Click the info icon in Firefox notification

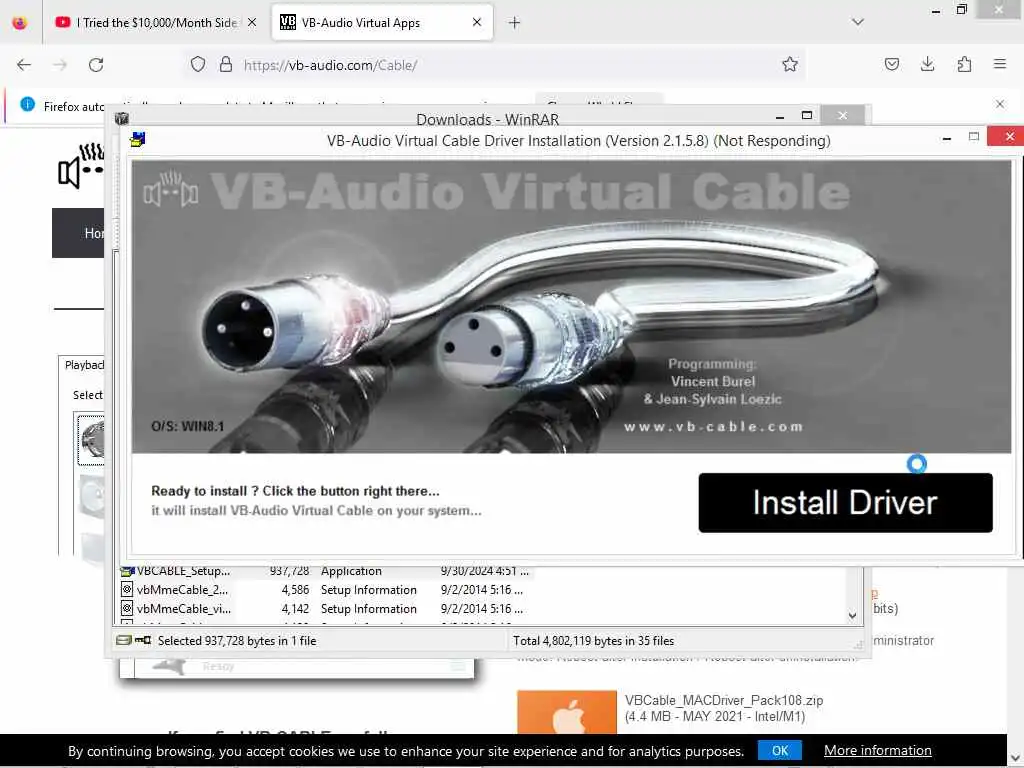click(27, 104)
